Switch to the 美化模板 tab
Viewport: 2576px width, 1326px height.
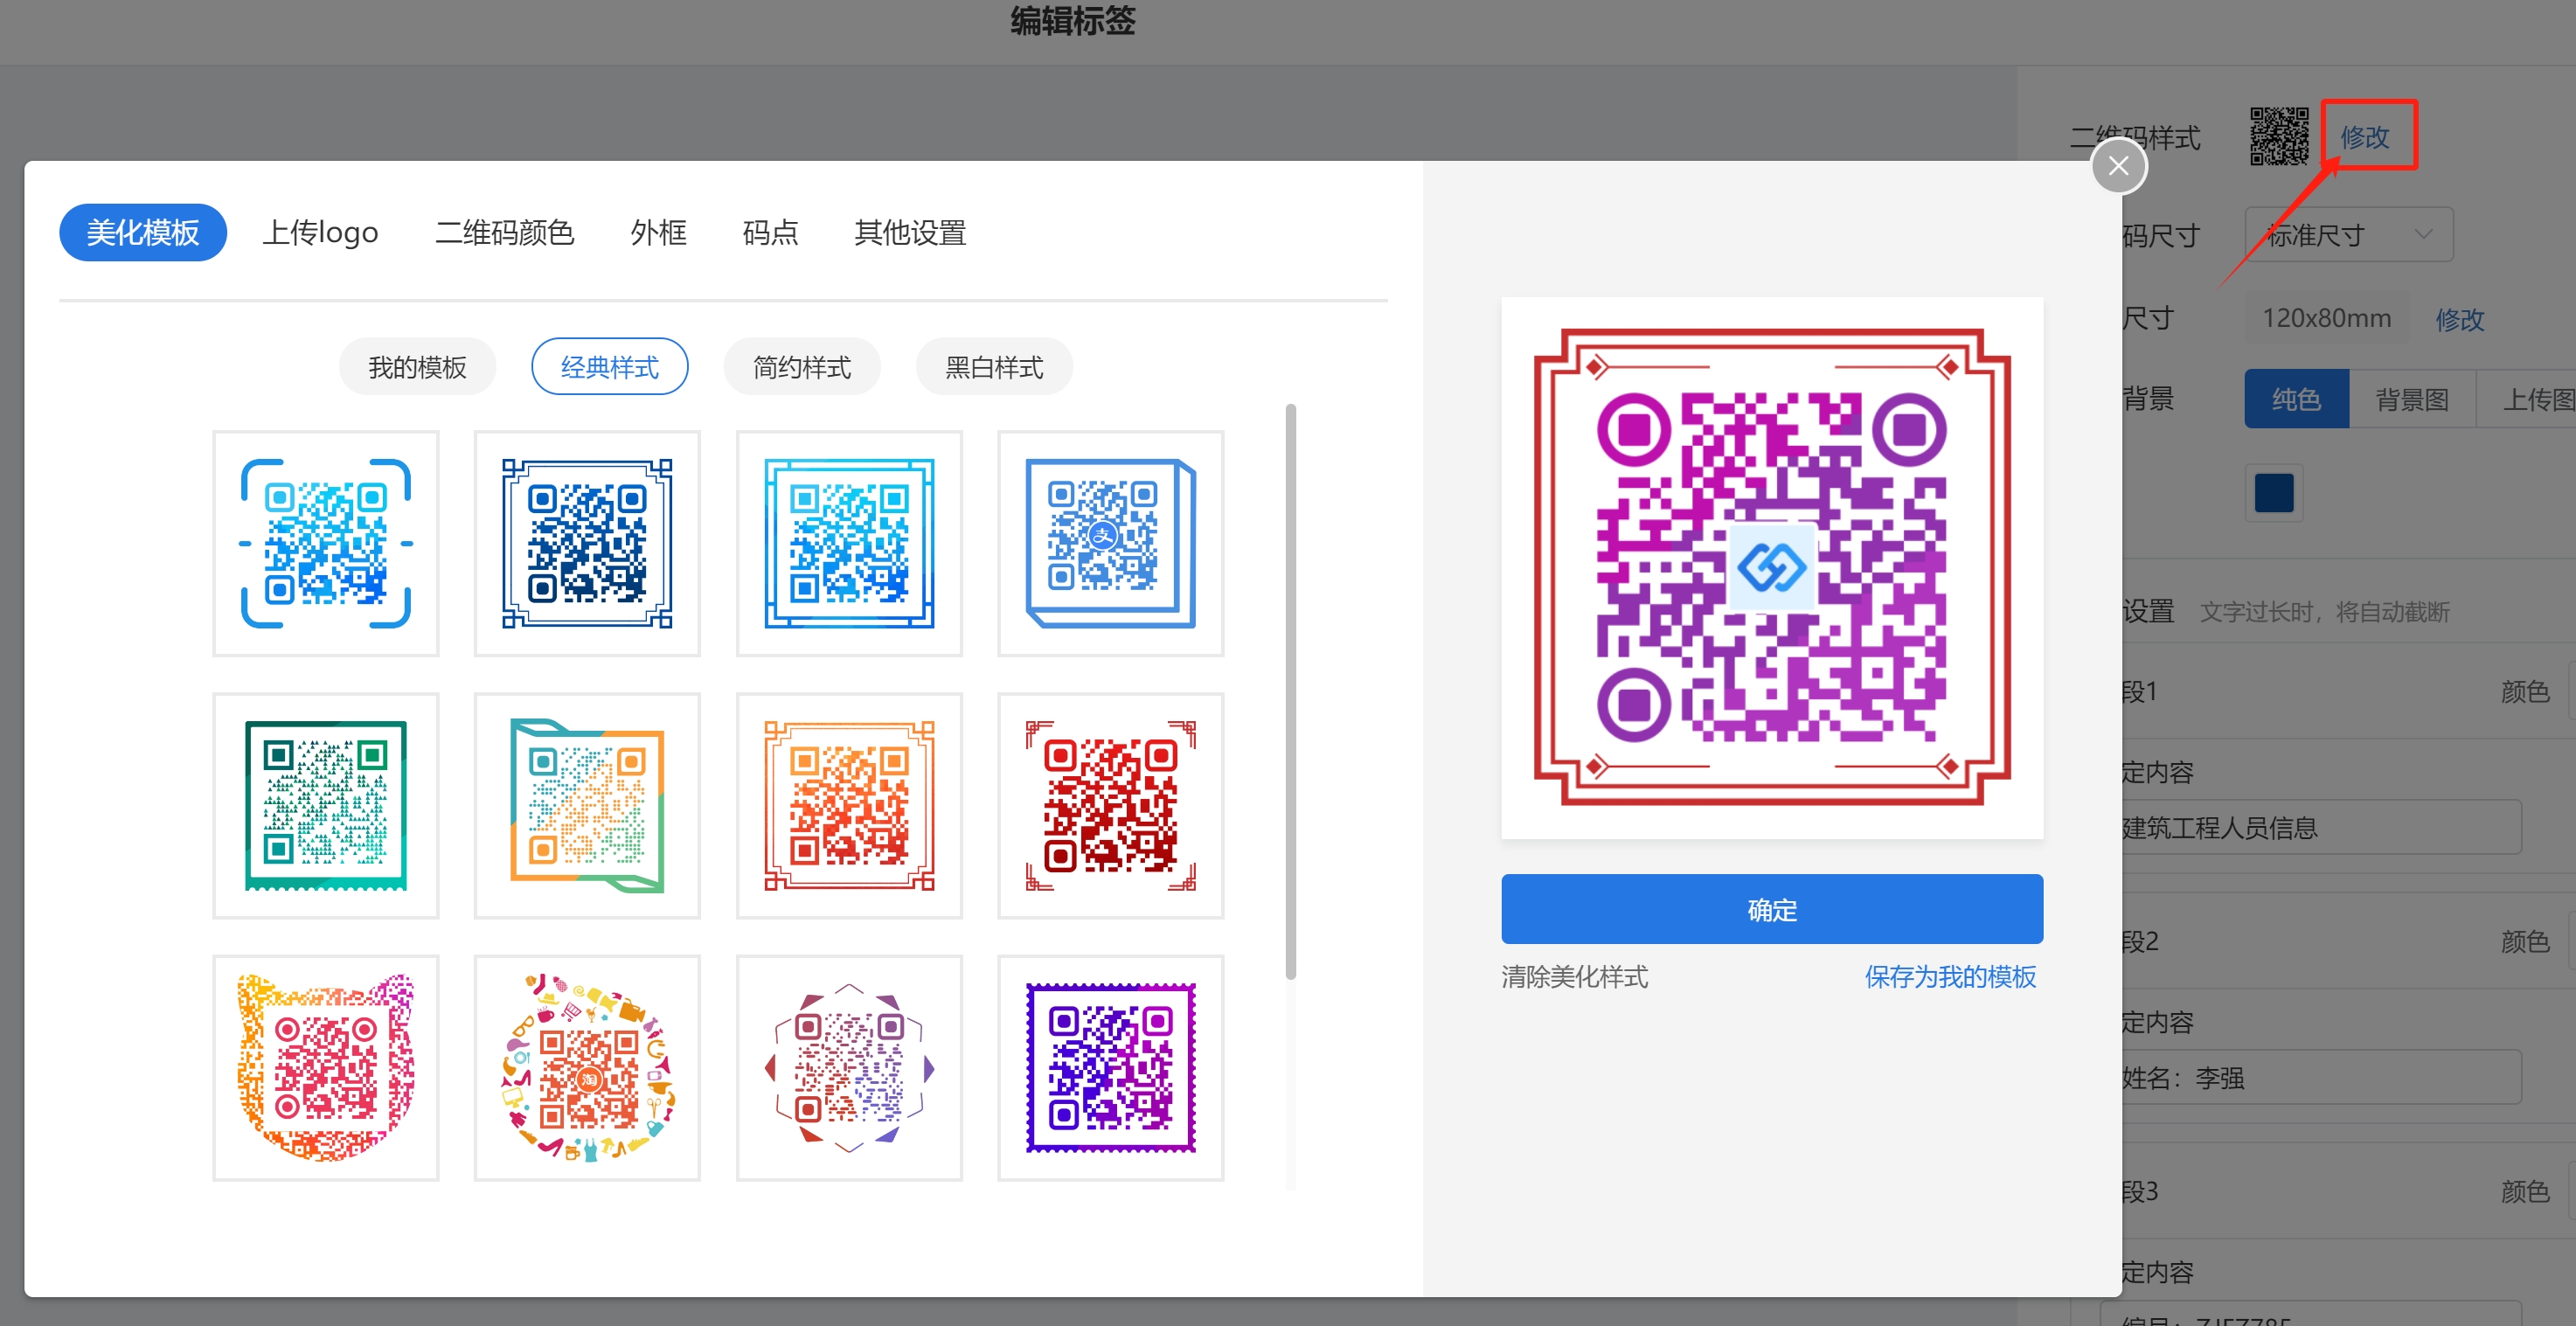tap(143, 233)
